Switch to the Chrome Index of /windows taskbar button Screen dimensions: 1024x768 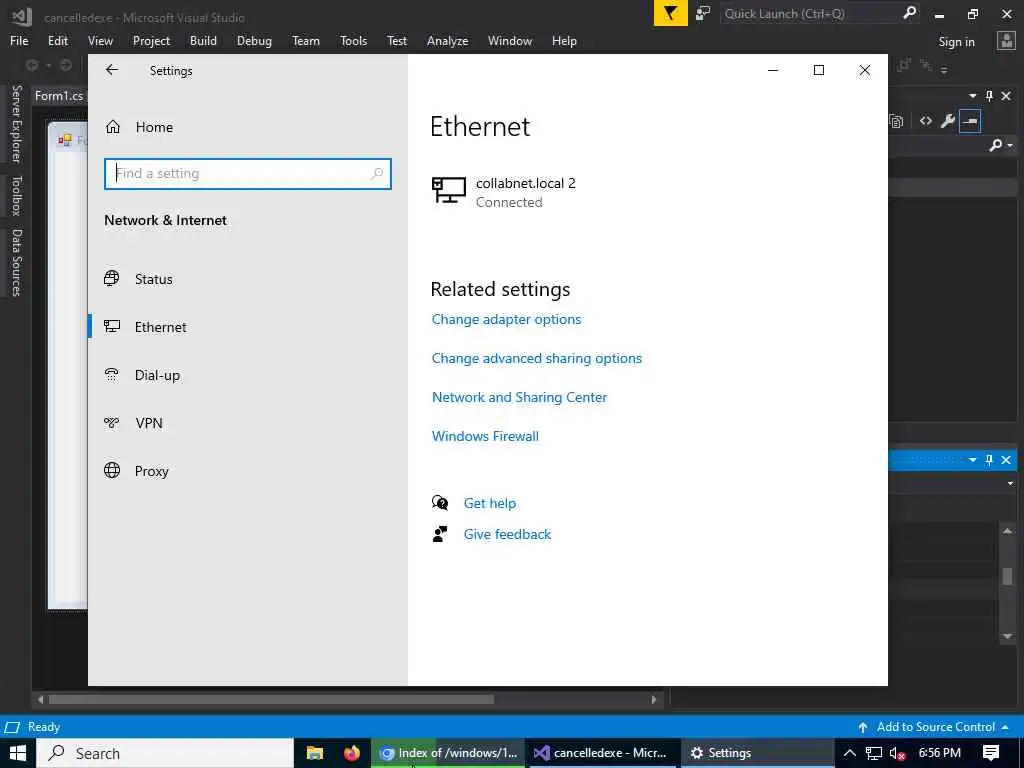click(449, 753)
